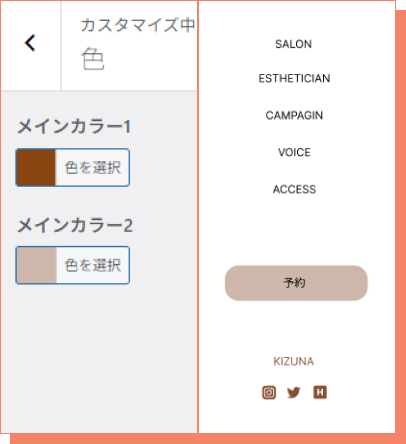Viewport: 406px width, 444px height.
Task: Click the 色 section title
Action: (93, 59)
